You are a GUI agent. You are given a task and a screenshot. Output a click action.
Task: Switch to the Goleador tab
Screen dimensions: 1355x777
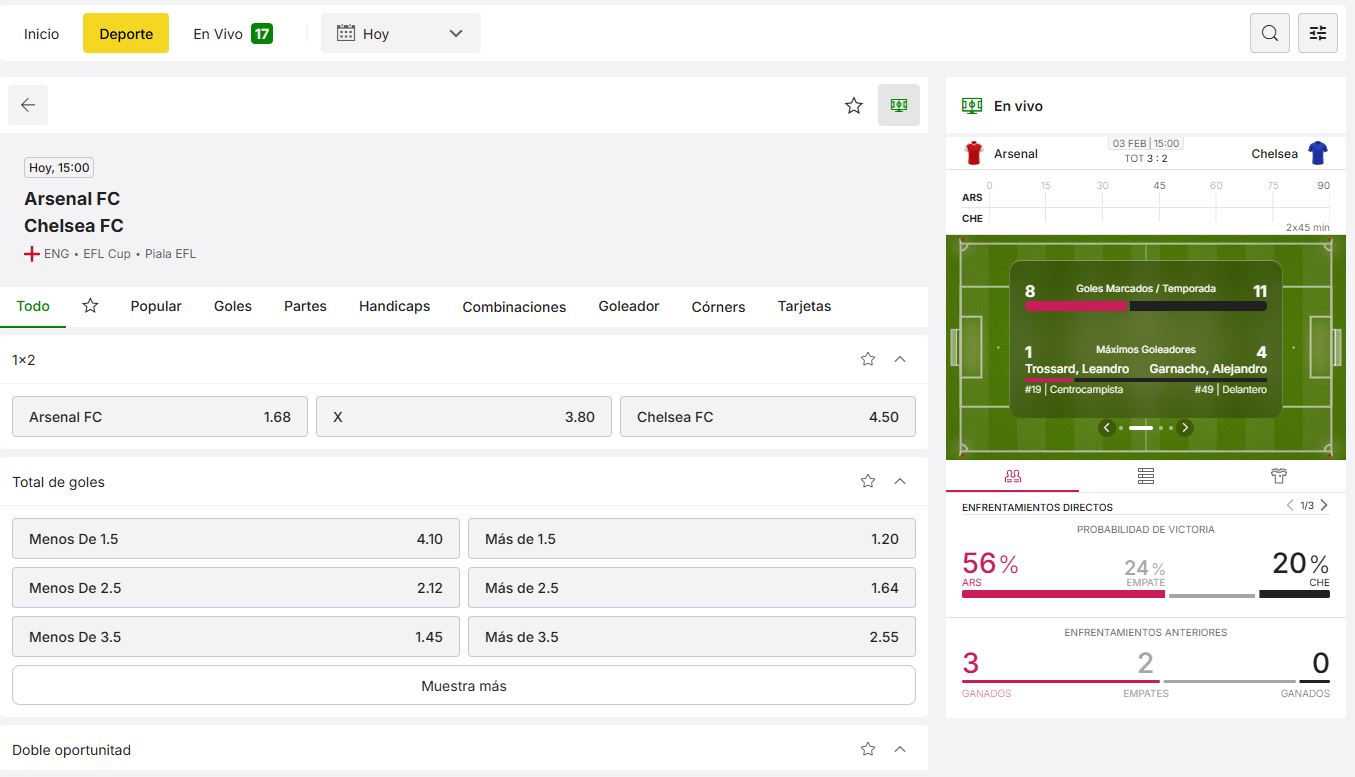(x=629, y=306)
